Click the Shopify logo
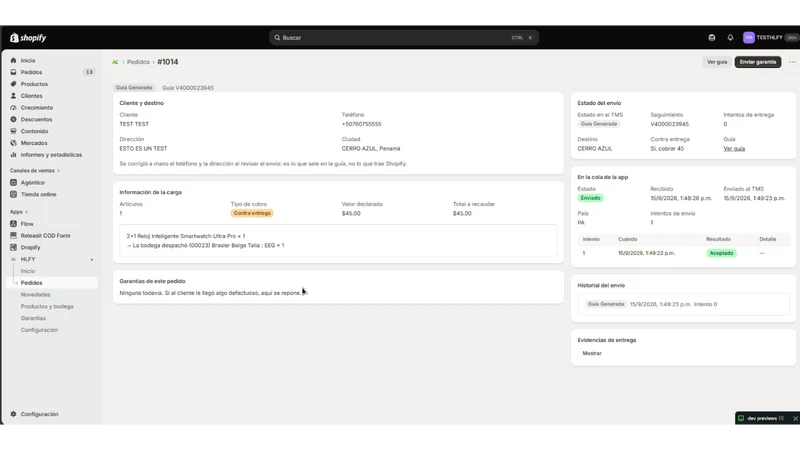 (x=28, y=38)
